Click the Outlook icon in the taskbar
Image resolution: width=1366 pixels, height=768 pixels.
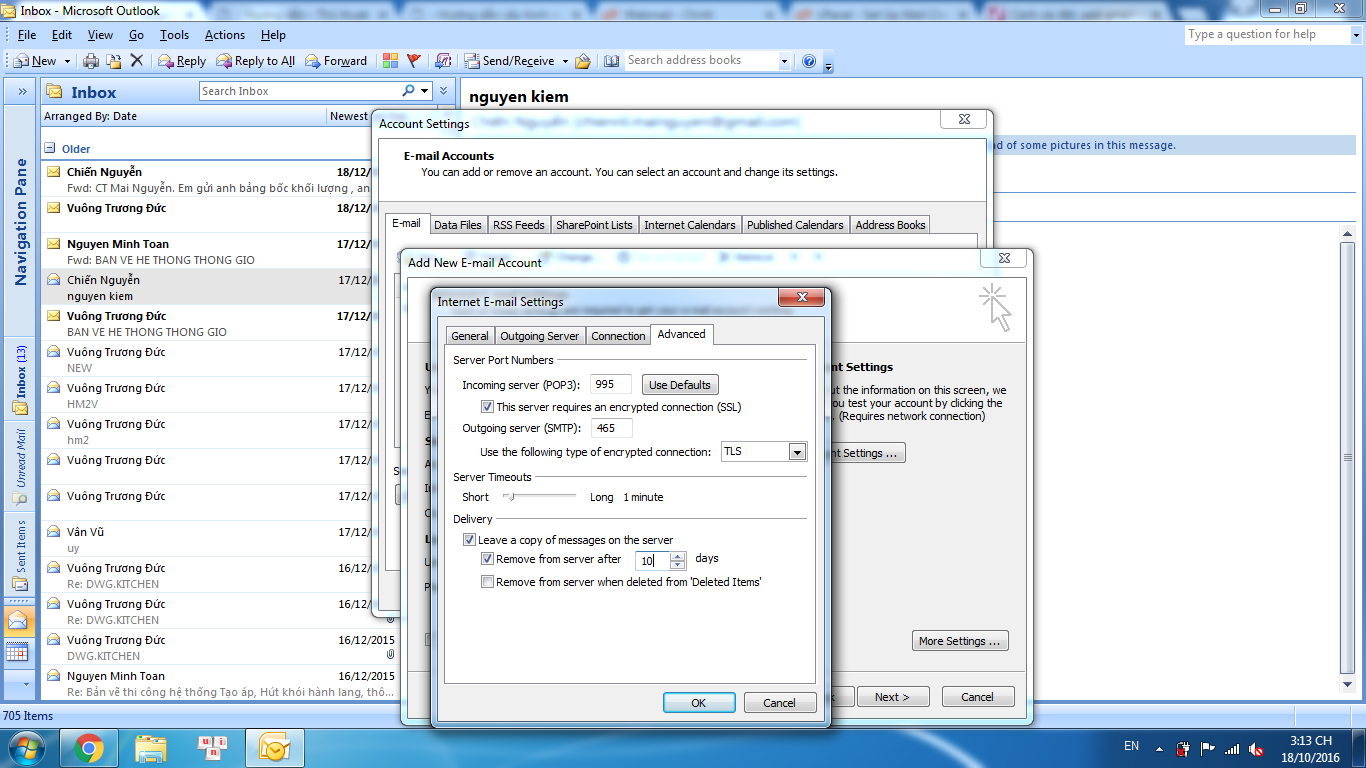[274, 747]
